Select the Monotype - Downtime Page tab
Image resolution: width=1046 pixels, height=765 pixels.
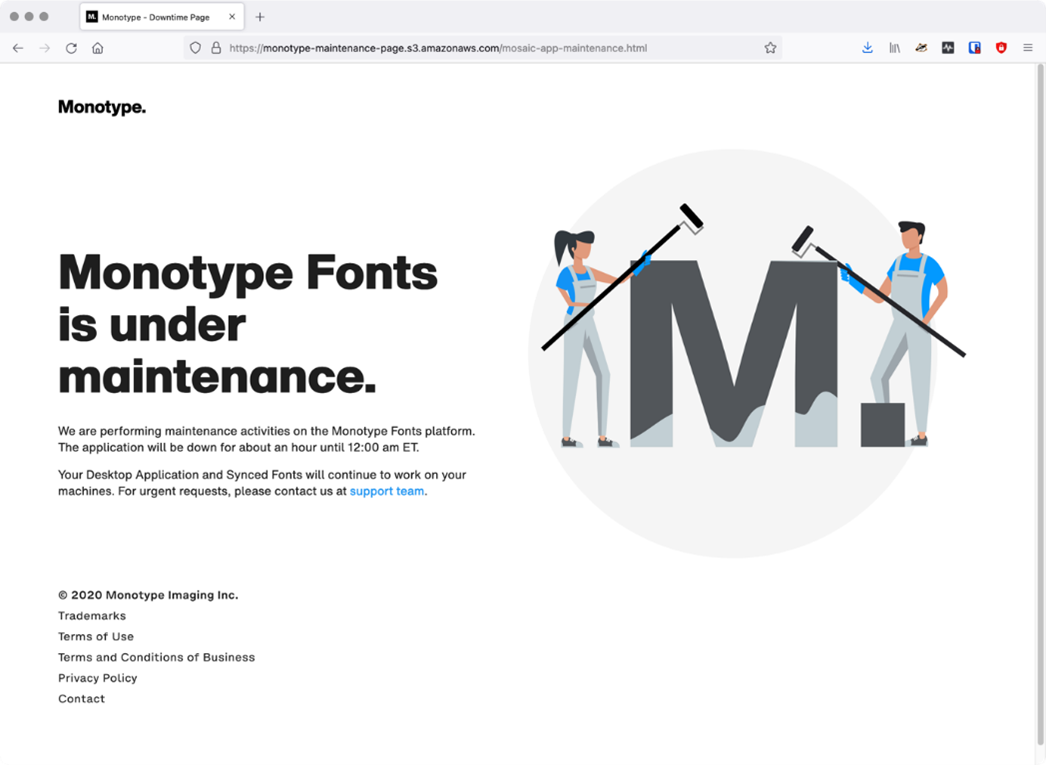point(162,17)
